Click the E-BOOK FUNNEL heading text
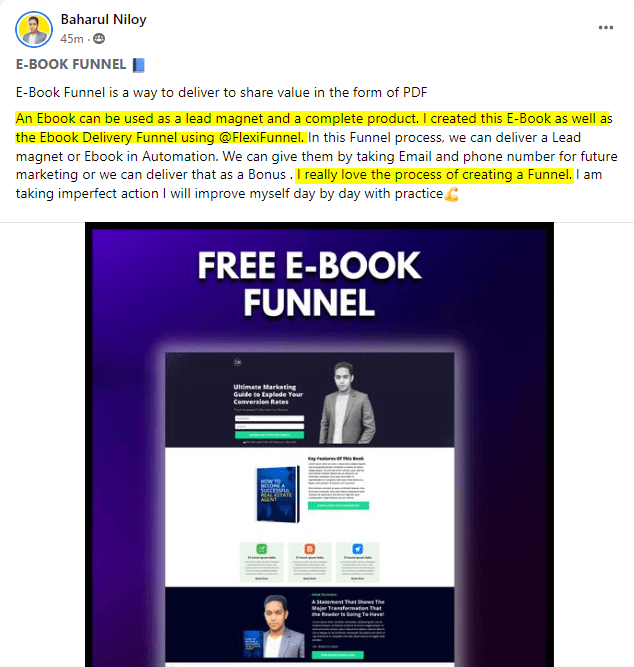Screen dimensions: 634x667 tap(71, 65)
